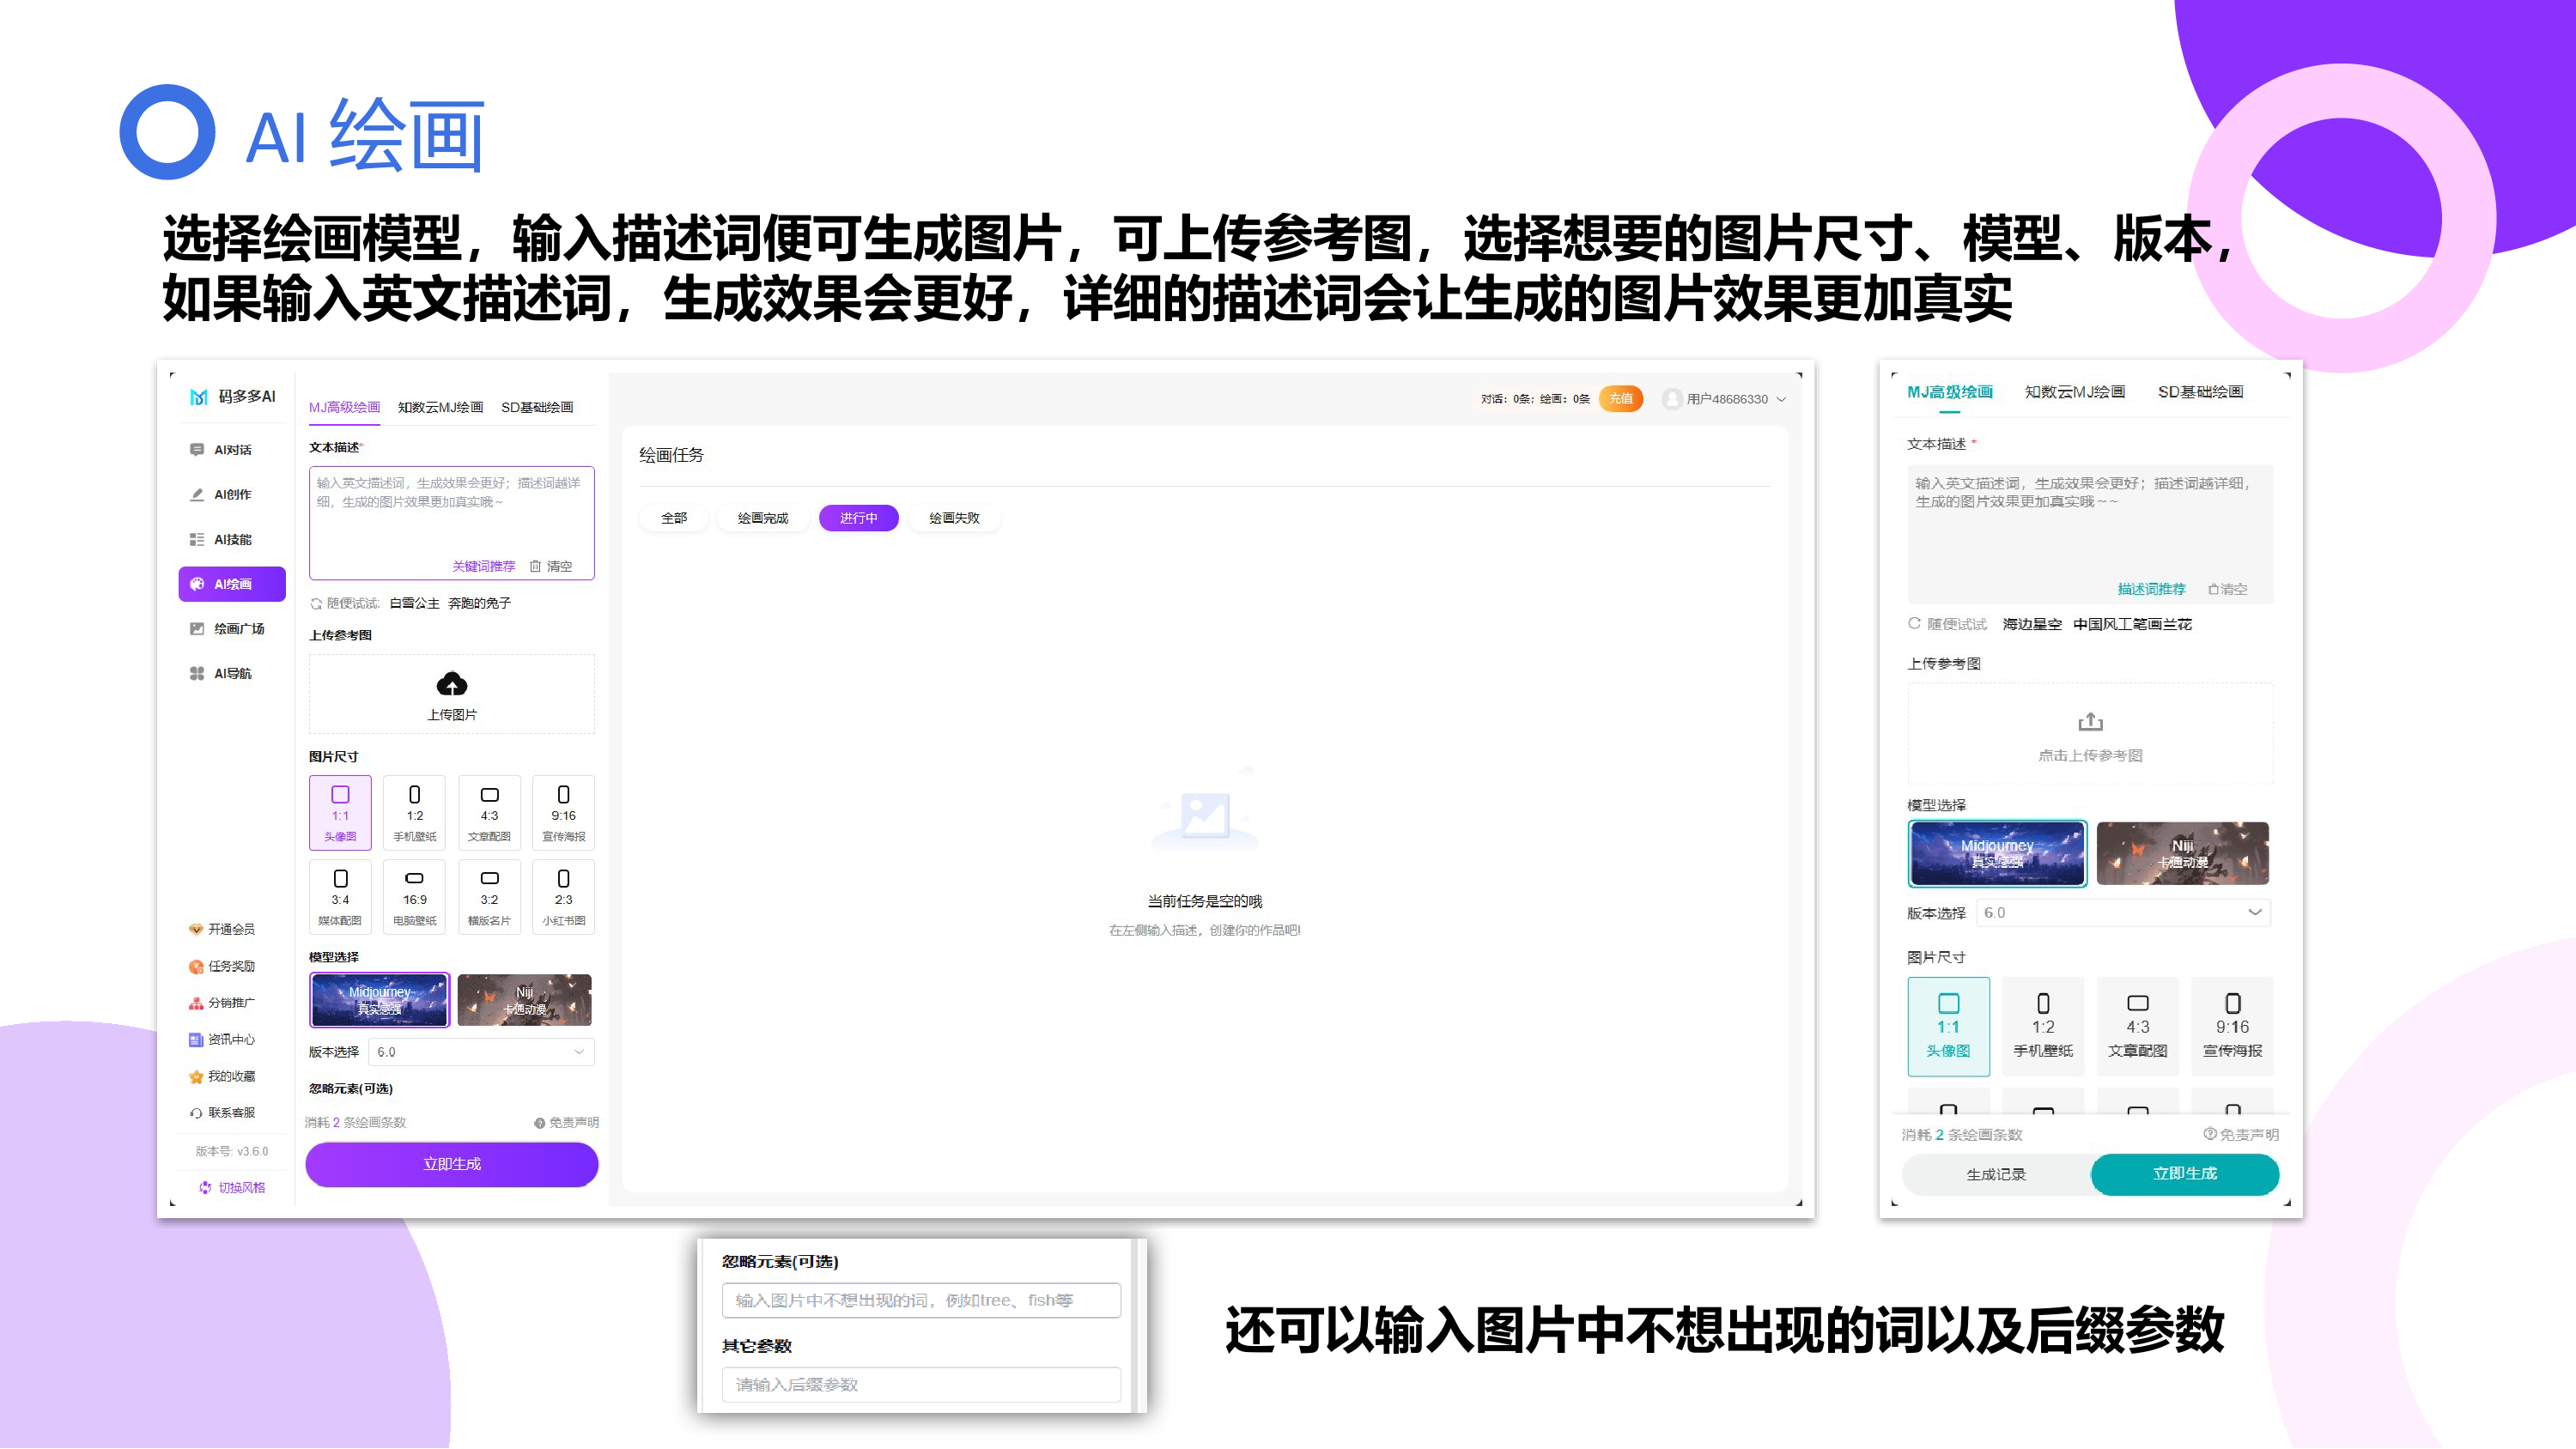The image size is (2576, 1449).
Task: Click the AI对话 chat icon in sidebar
Action: point(197,450)
